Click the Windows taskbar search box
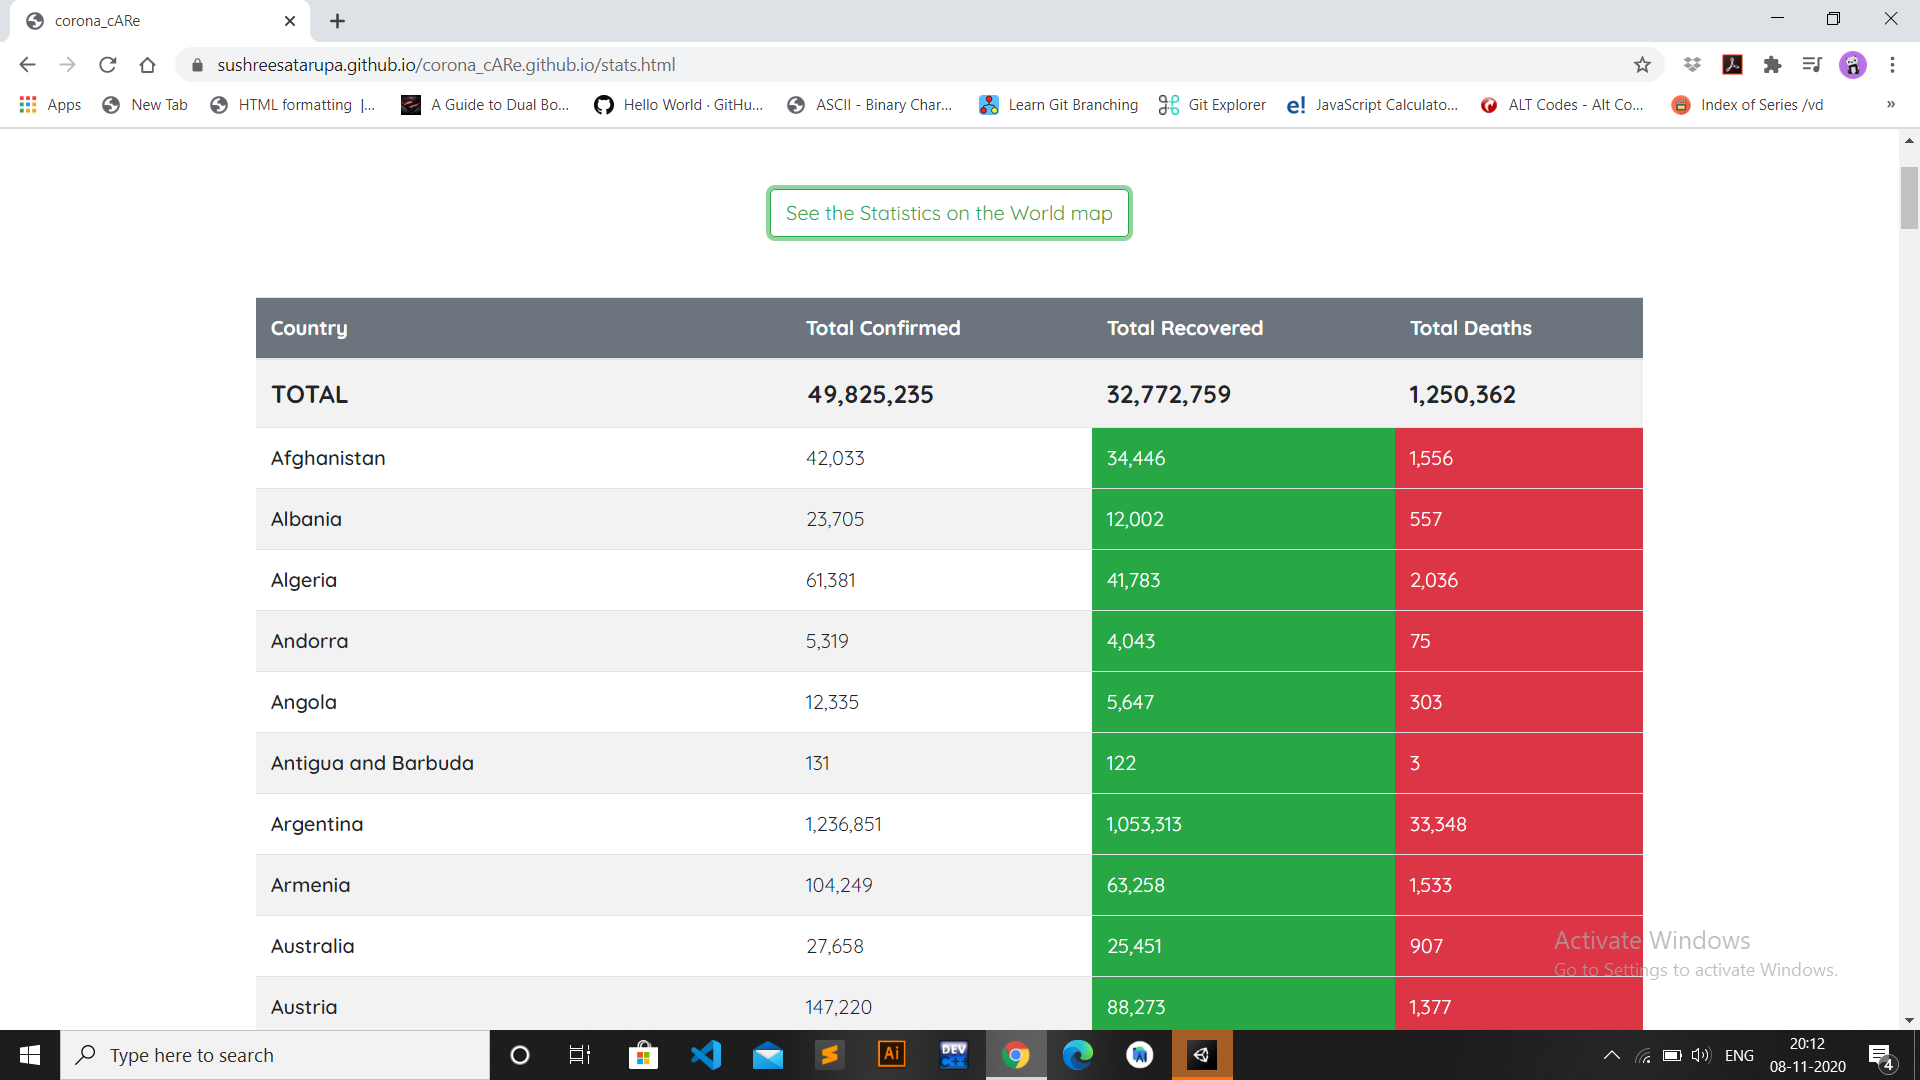 pos(275,1055)
